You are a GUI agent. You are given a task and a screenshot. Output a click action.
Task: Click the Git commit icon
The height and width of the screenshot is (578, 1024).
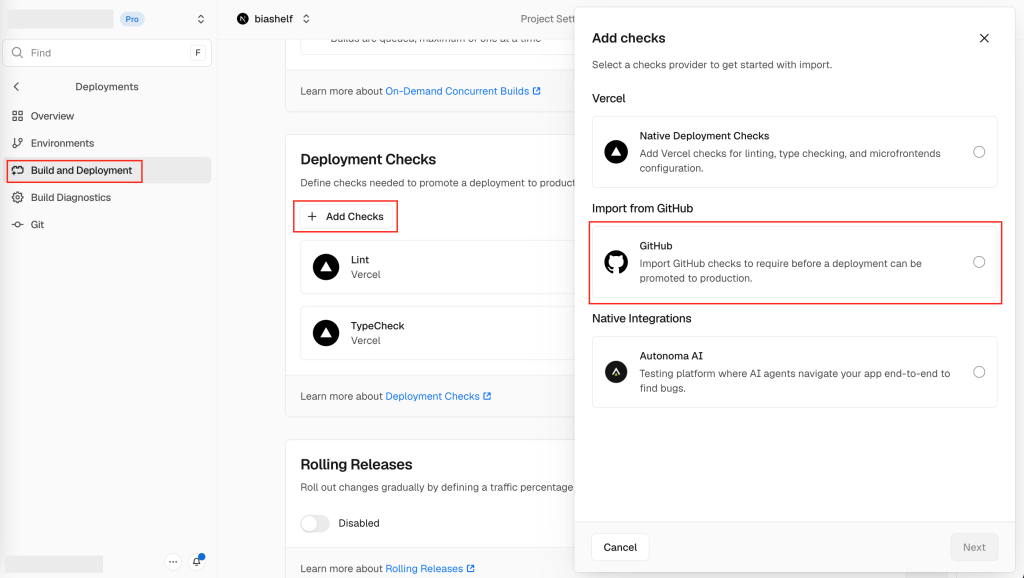coord(18,225)
